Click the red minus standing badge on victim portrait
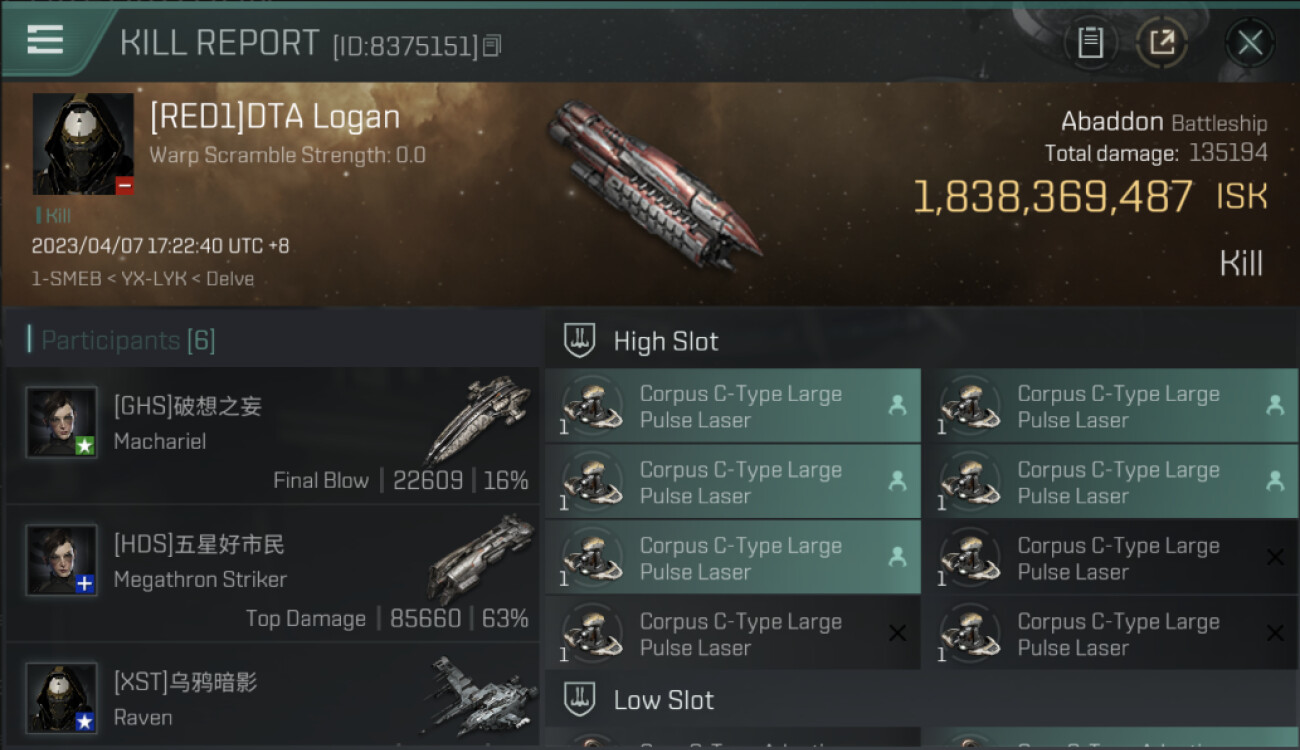The image size is (1300, 750). tap(124, 185)
